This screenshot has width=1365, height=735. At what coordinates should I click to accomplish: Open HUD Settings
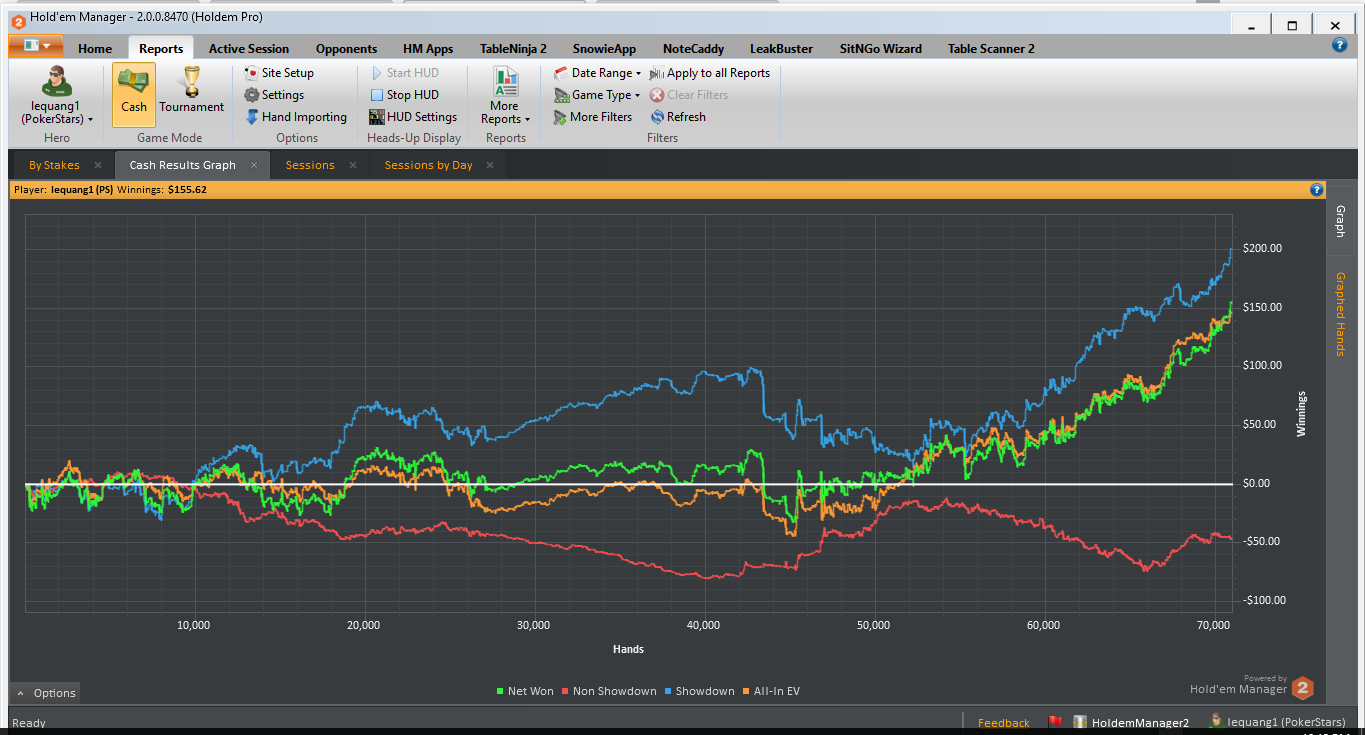pyautogui.click(x=413, y=117)
